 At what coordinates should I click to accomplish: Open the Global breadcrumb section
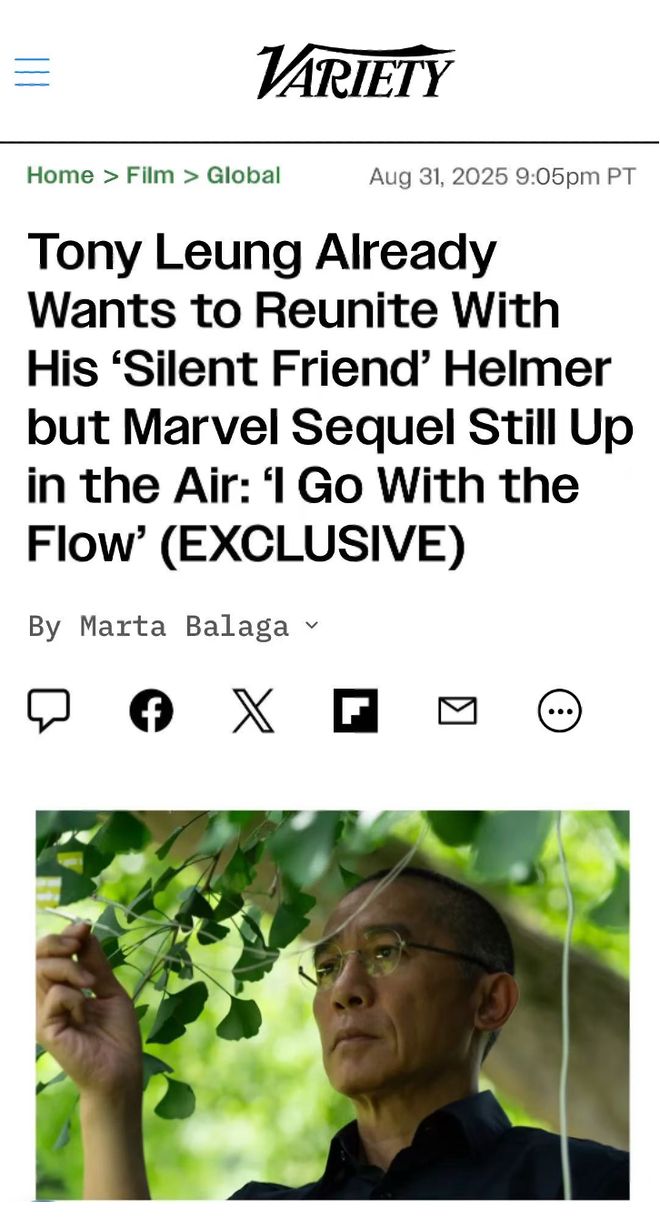click(x=243, y=175)
